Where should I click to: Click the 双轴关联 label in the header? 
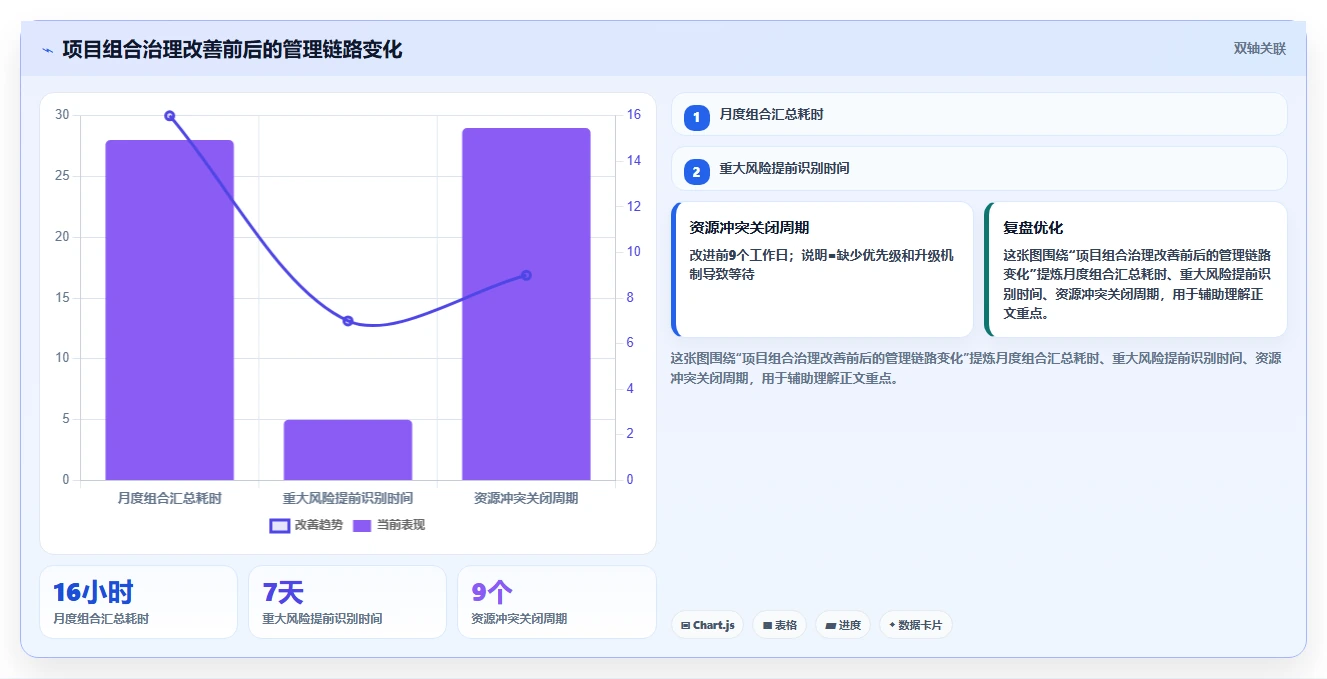point(1259,49)
